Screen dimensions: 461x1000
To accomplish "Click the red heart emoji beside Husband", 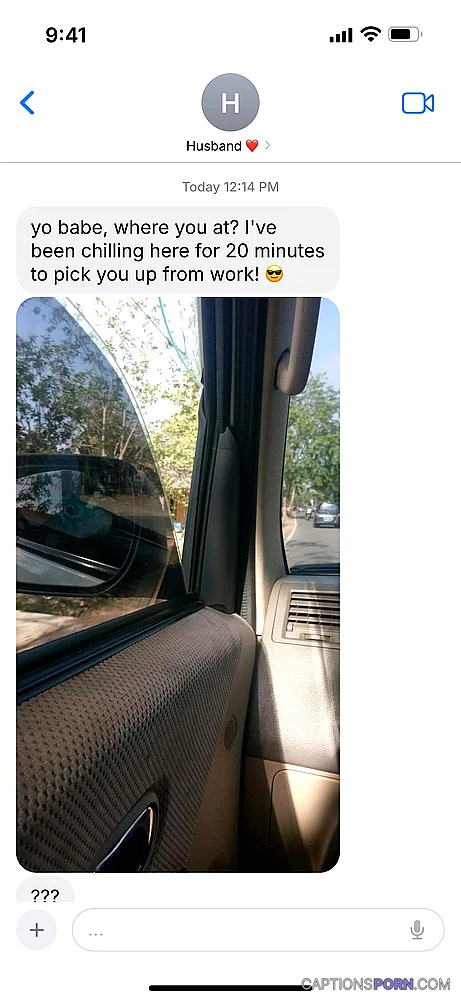I will point(252,146).
